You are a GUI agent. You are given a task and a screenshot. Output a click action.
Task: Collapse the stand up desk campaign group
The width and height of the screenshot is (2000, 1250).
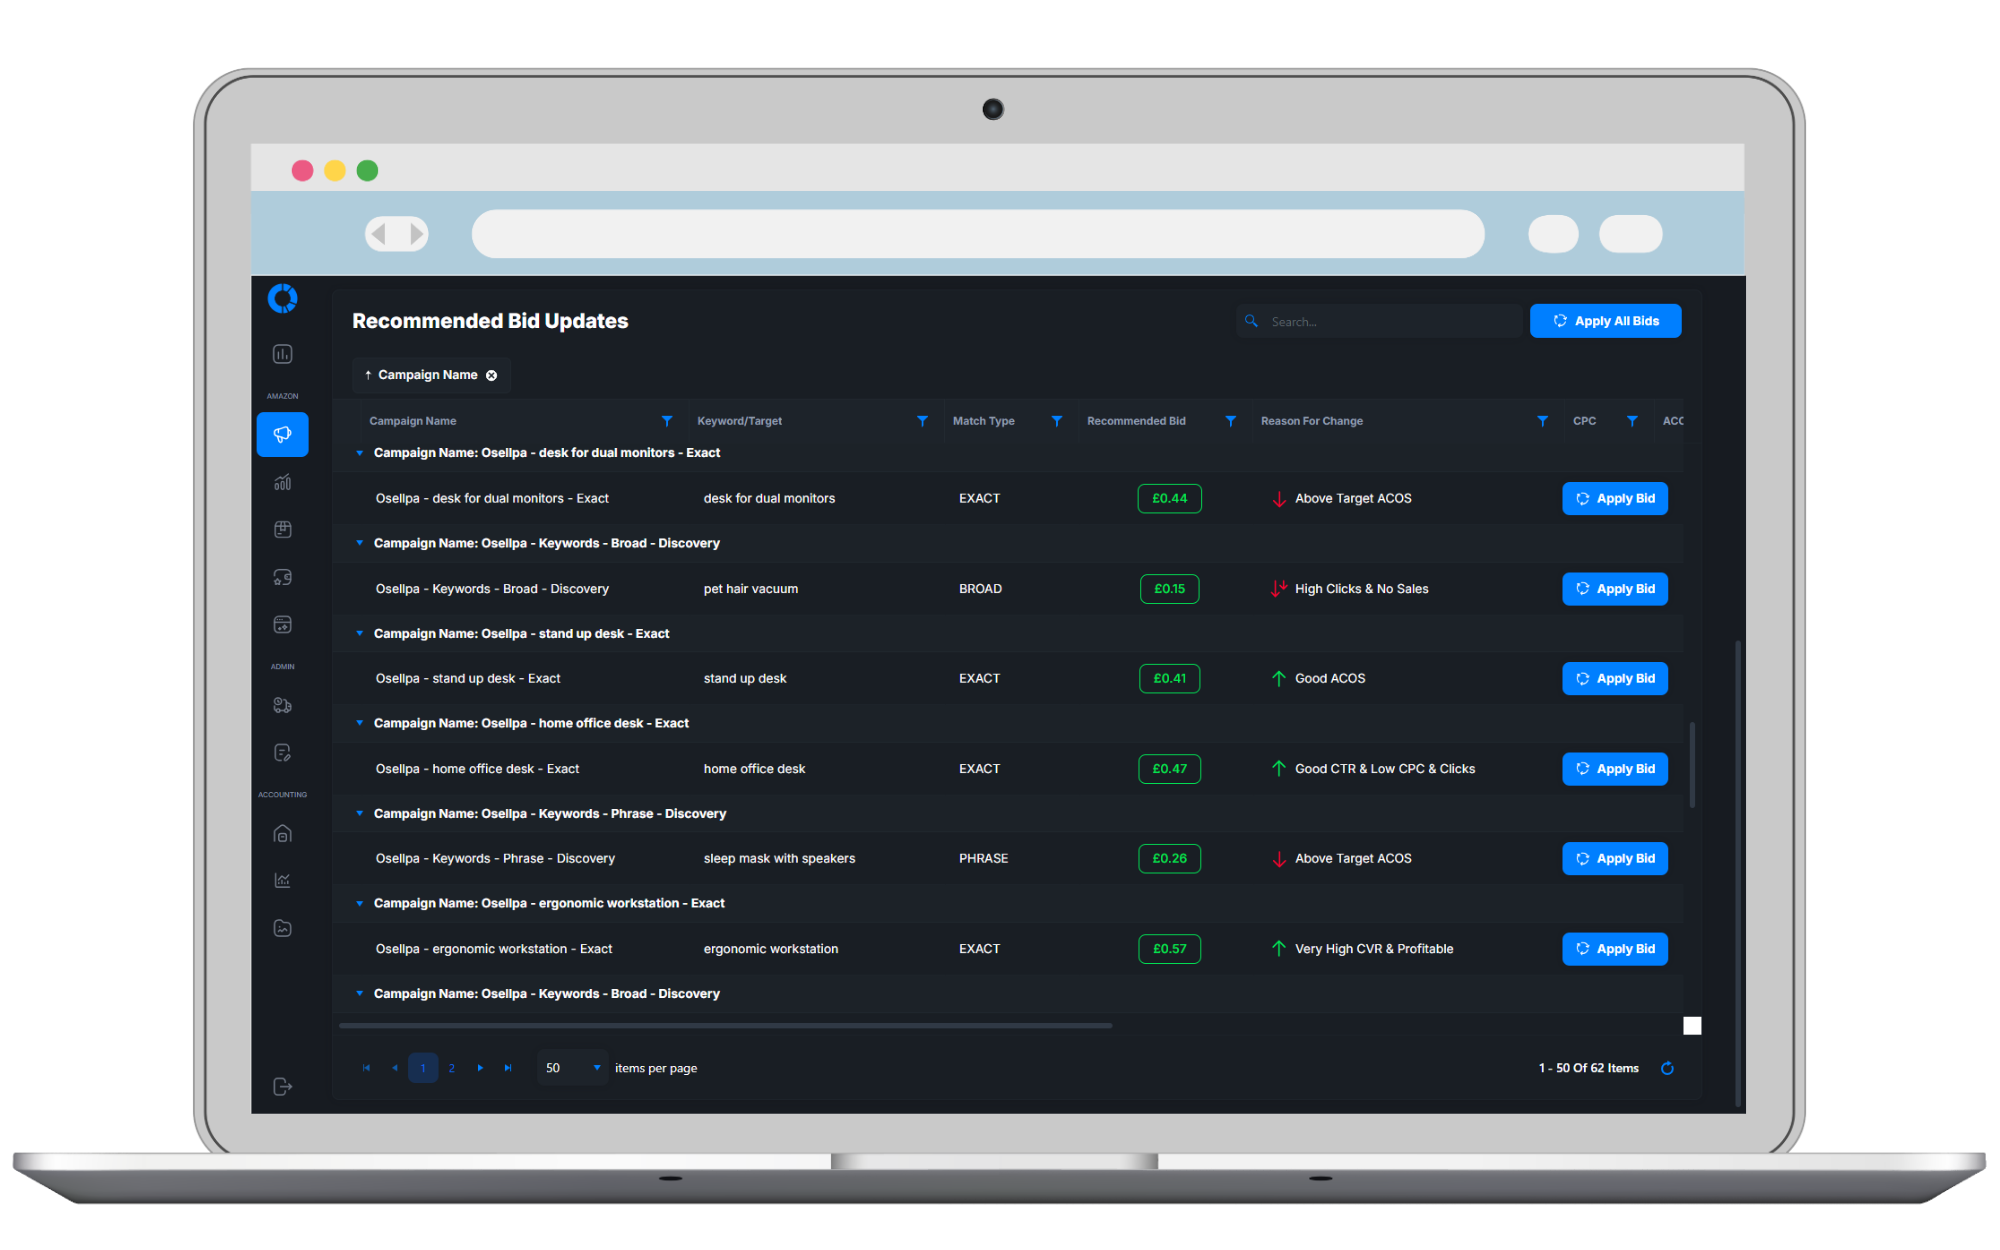tap(360, 633)
